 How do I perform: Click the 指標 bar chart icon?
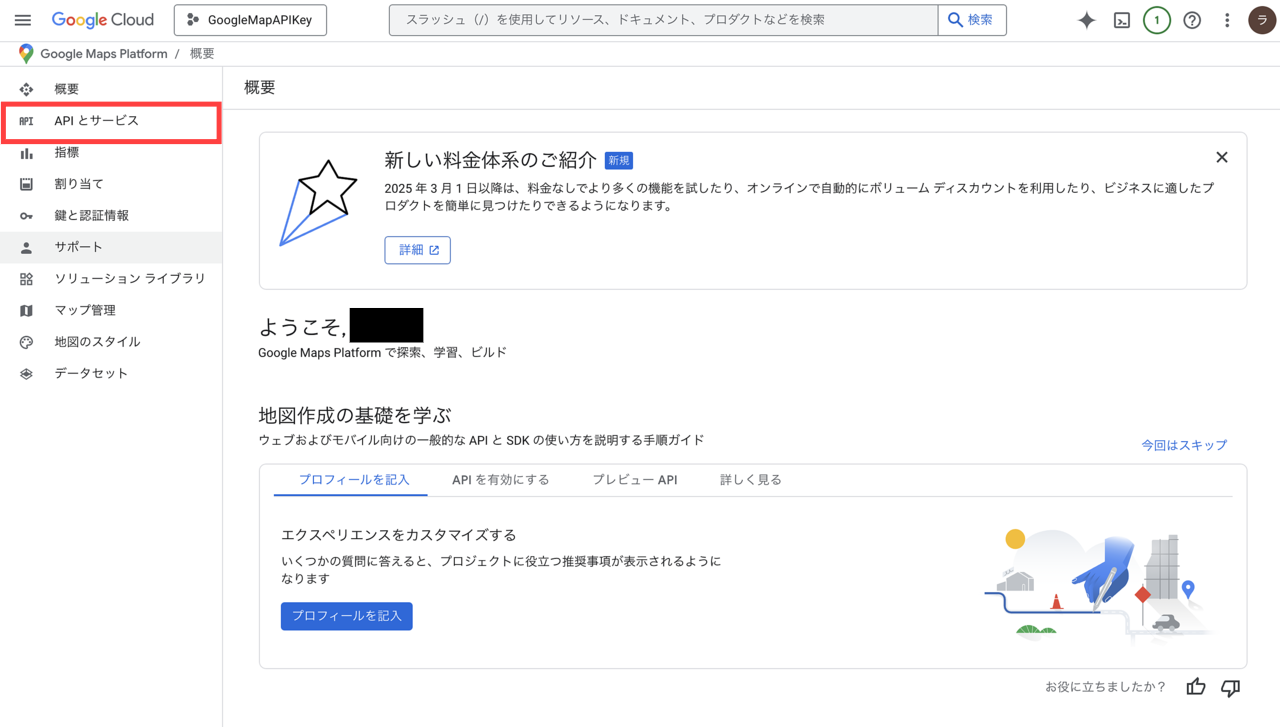[x=26, y=153]
